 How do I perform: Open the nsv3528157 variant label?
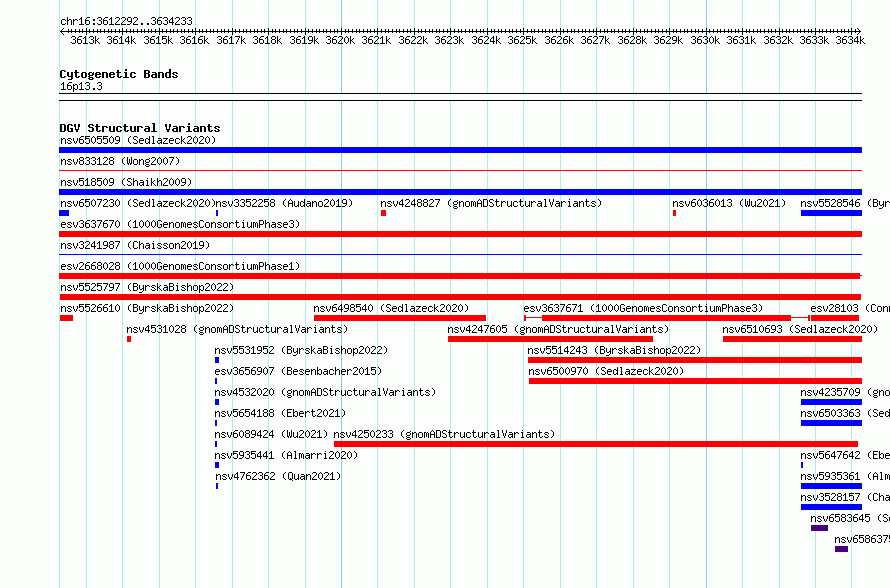[x=845, y=497]
